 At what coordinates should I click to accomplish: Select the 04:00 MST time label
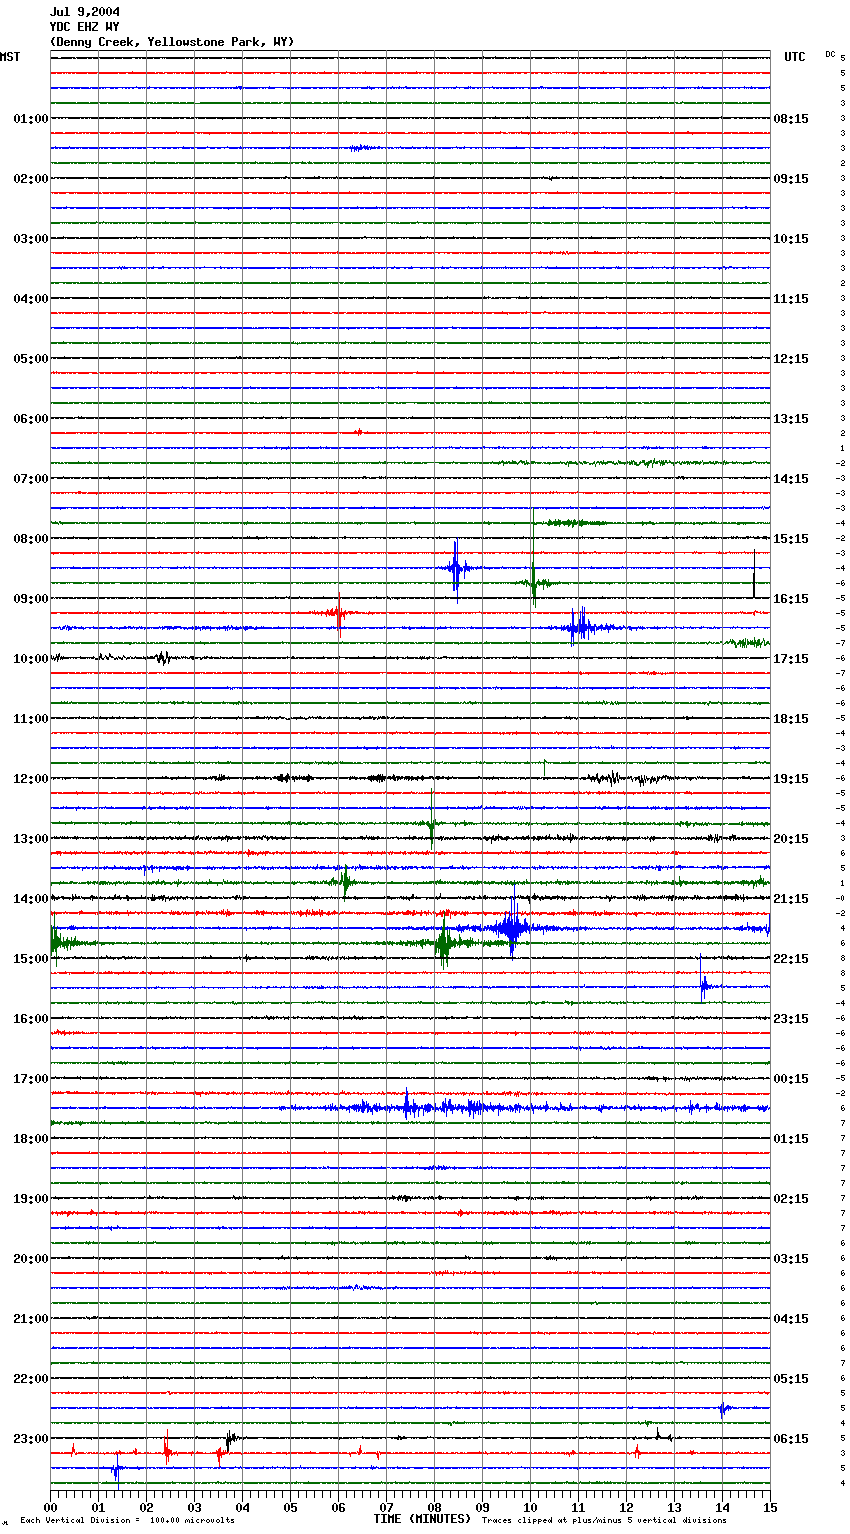coord(30,299)
